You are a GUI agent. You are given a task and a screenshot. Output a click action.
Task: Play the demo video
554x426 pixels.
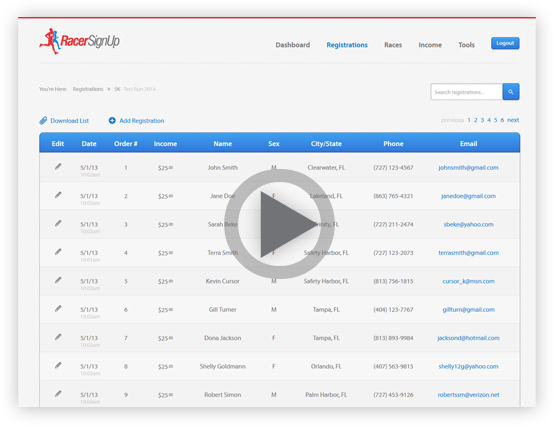[x=279, y=224]
